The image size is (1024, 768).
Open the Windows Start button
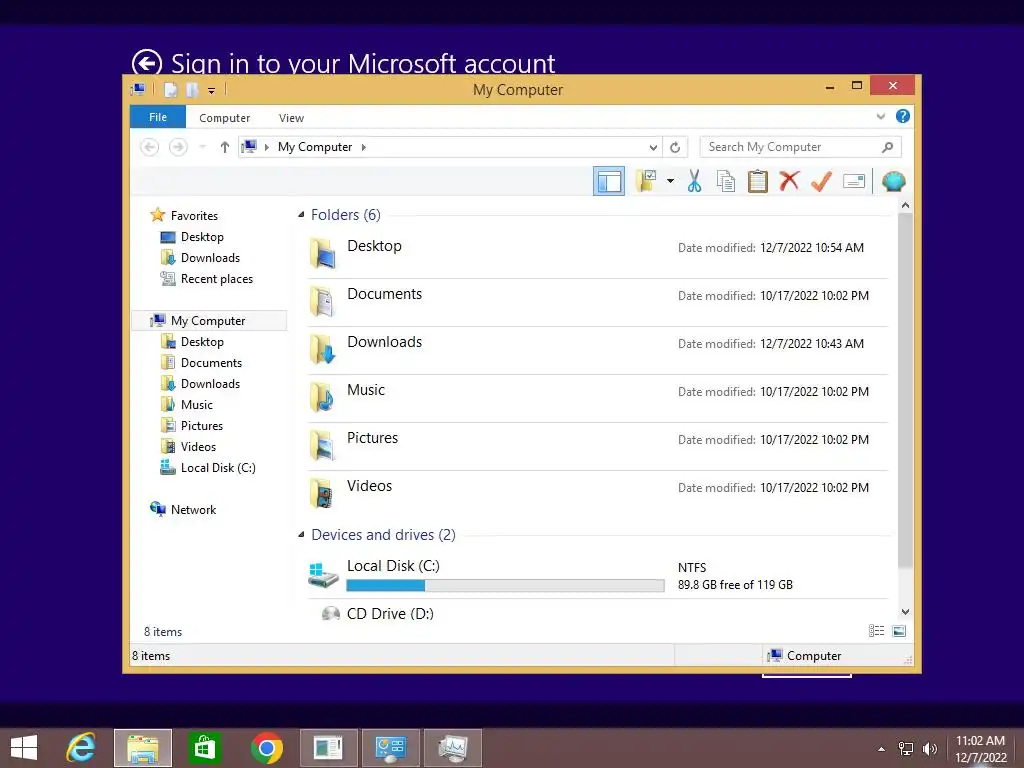[24, 748]
